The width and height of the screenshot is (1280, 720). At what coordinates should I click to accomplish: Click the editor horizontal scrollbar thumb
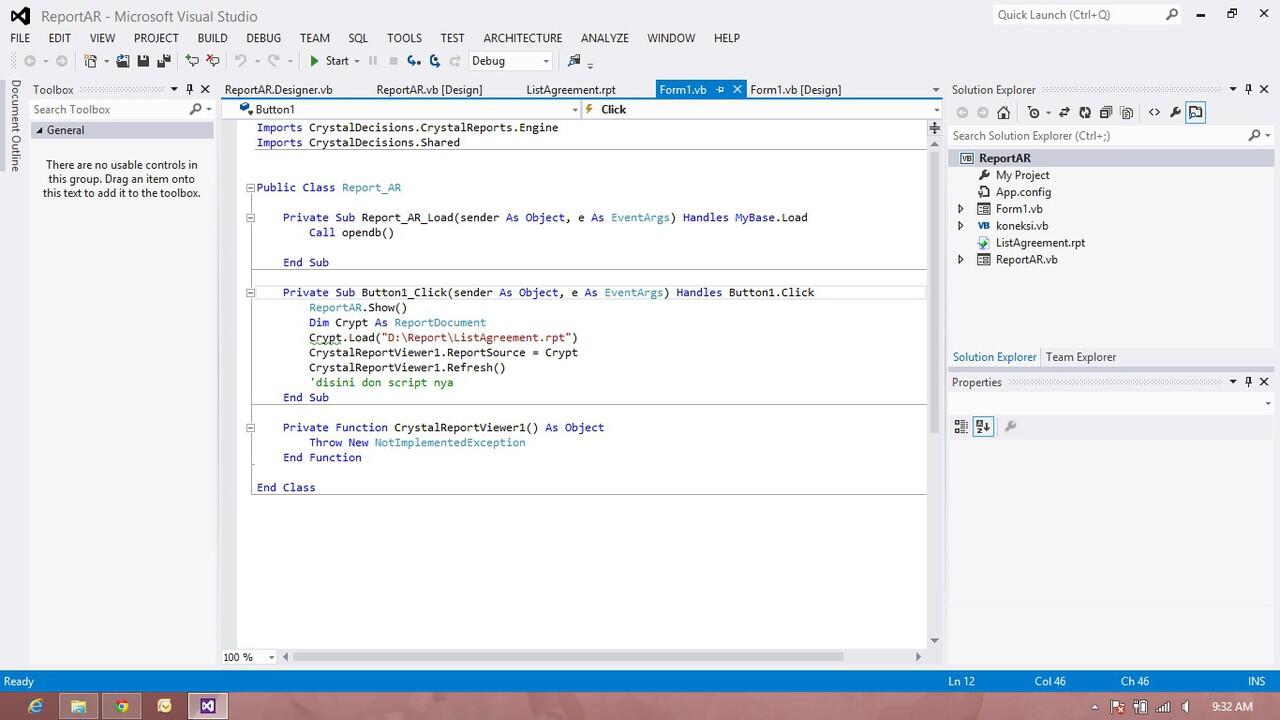point(568,657)
